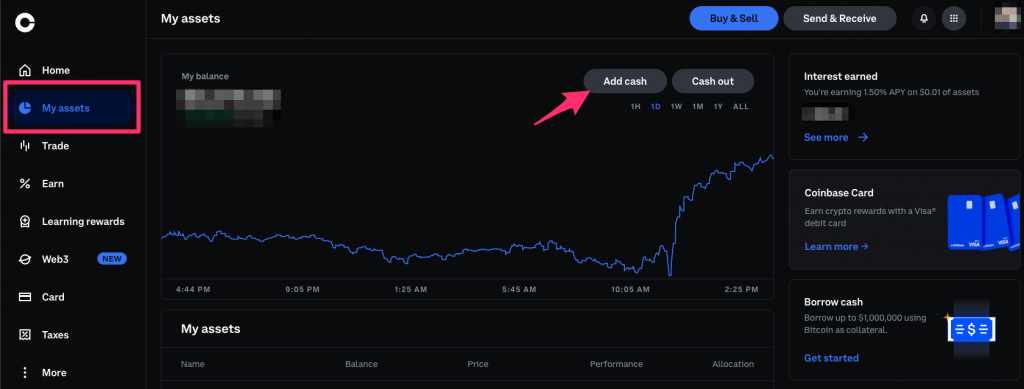Click the Add cash button
Viewport: 1024px width, 389px height.
click(x=625, y=81)
